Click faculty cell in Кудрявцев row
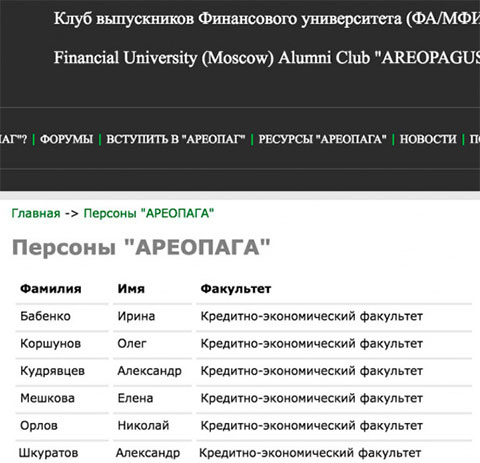 312,371
